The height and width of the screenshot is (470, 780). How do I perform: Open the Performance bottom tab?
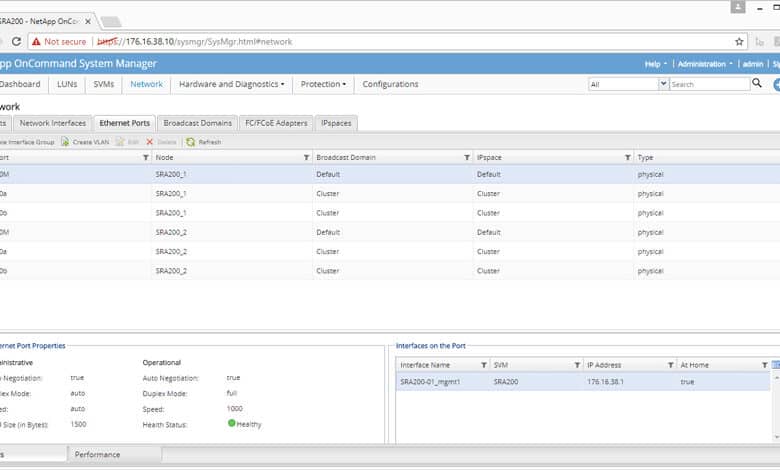(x=98, y=455)
